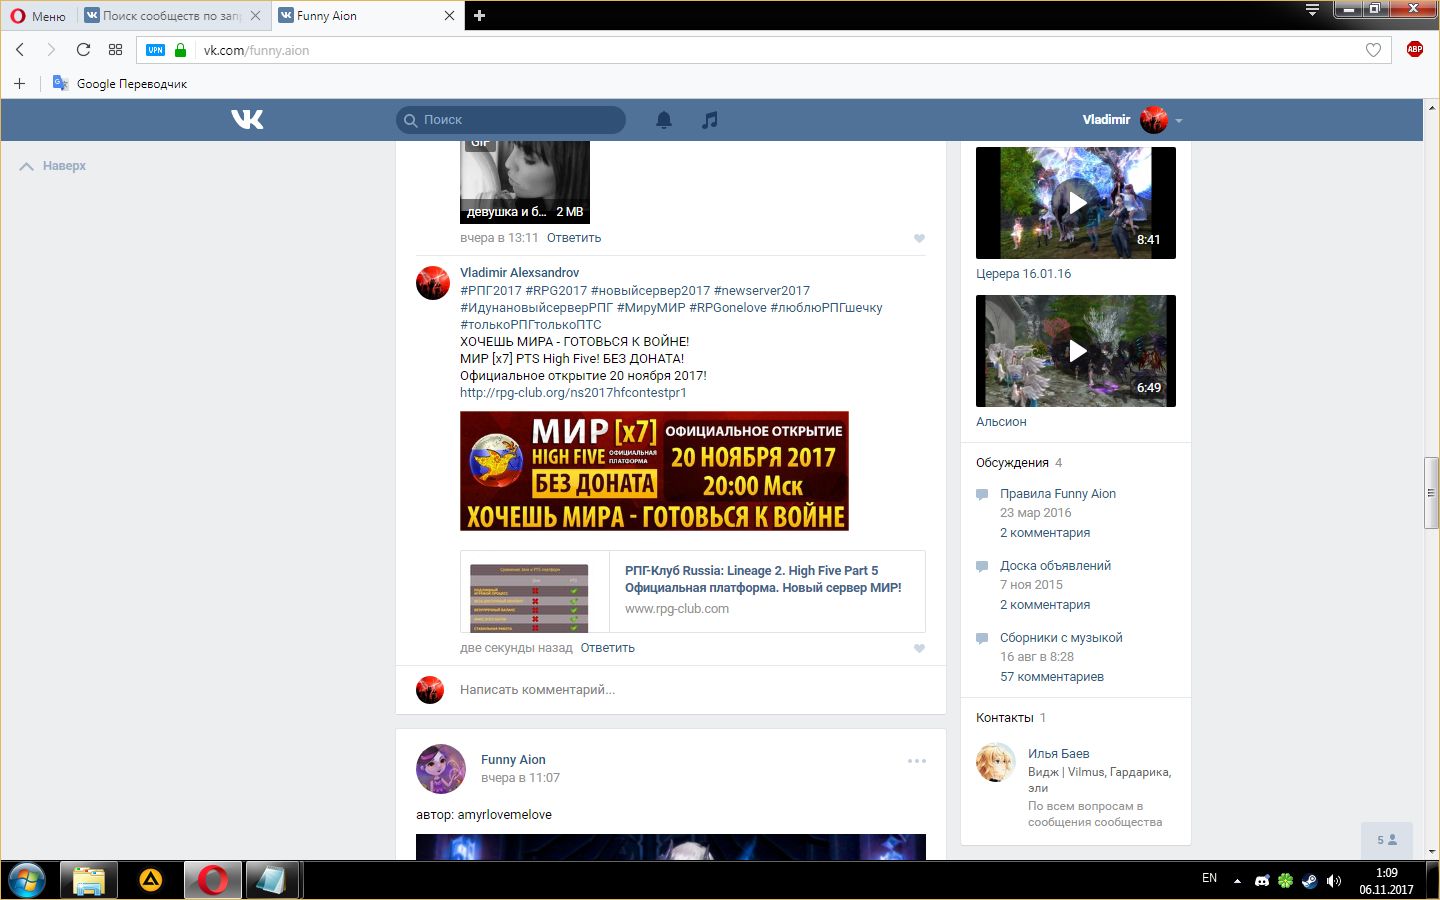Open РПГ-Клуб Russia link preview title
1440x900 pixels.
coord(763,579)
